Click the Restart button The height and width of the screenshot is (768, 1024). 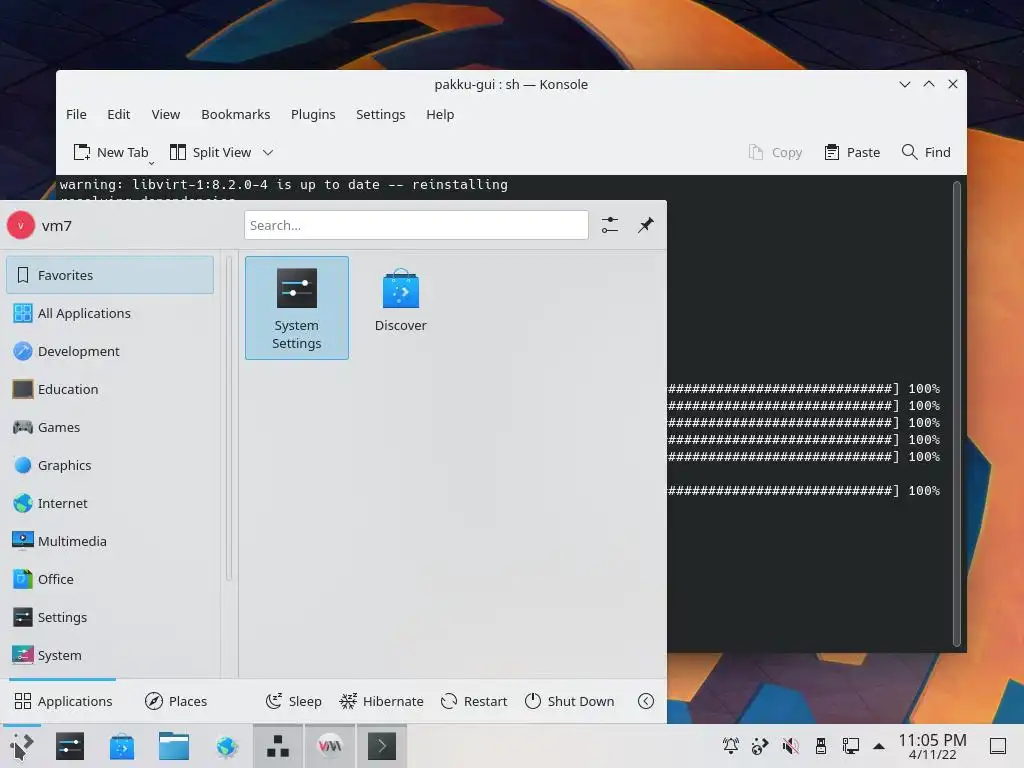tap(473, 701)
